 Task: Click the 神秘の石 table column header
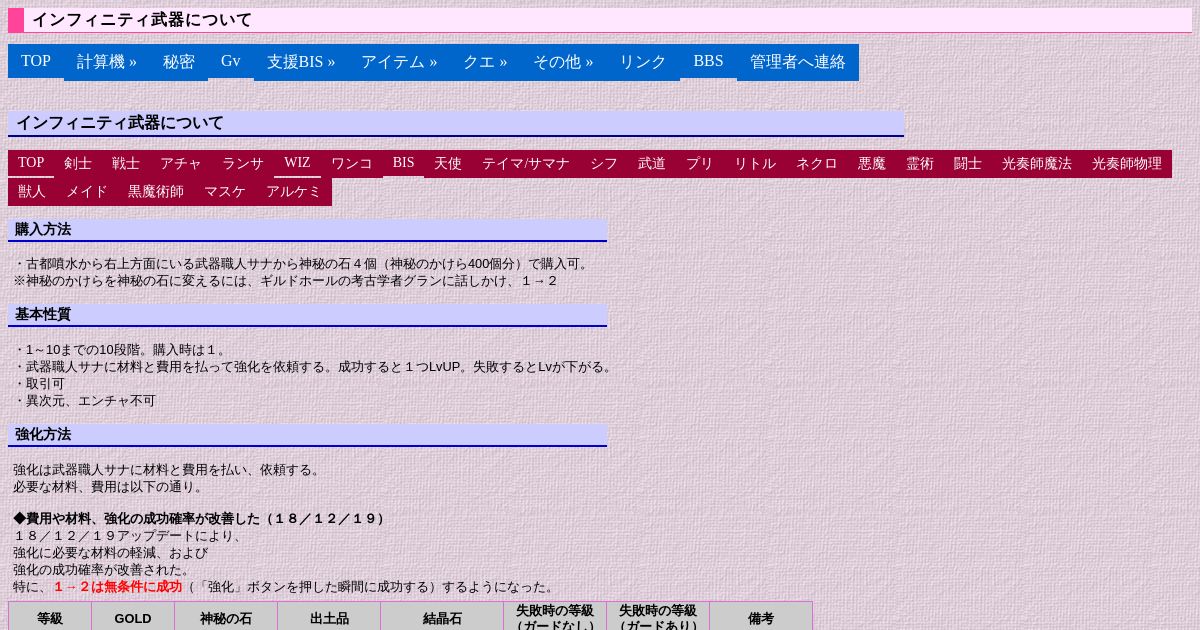tap(226, 618)
